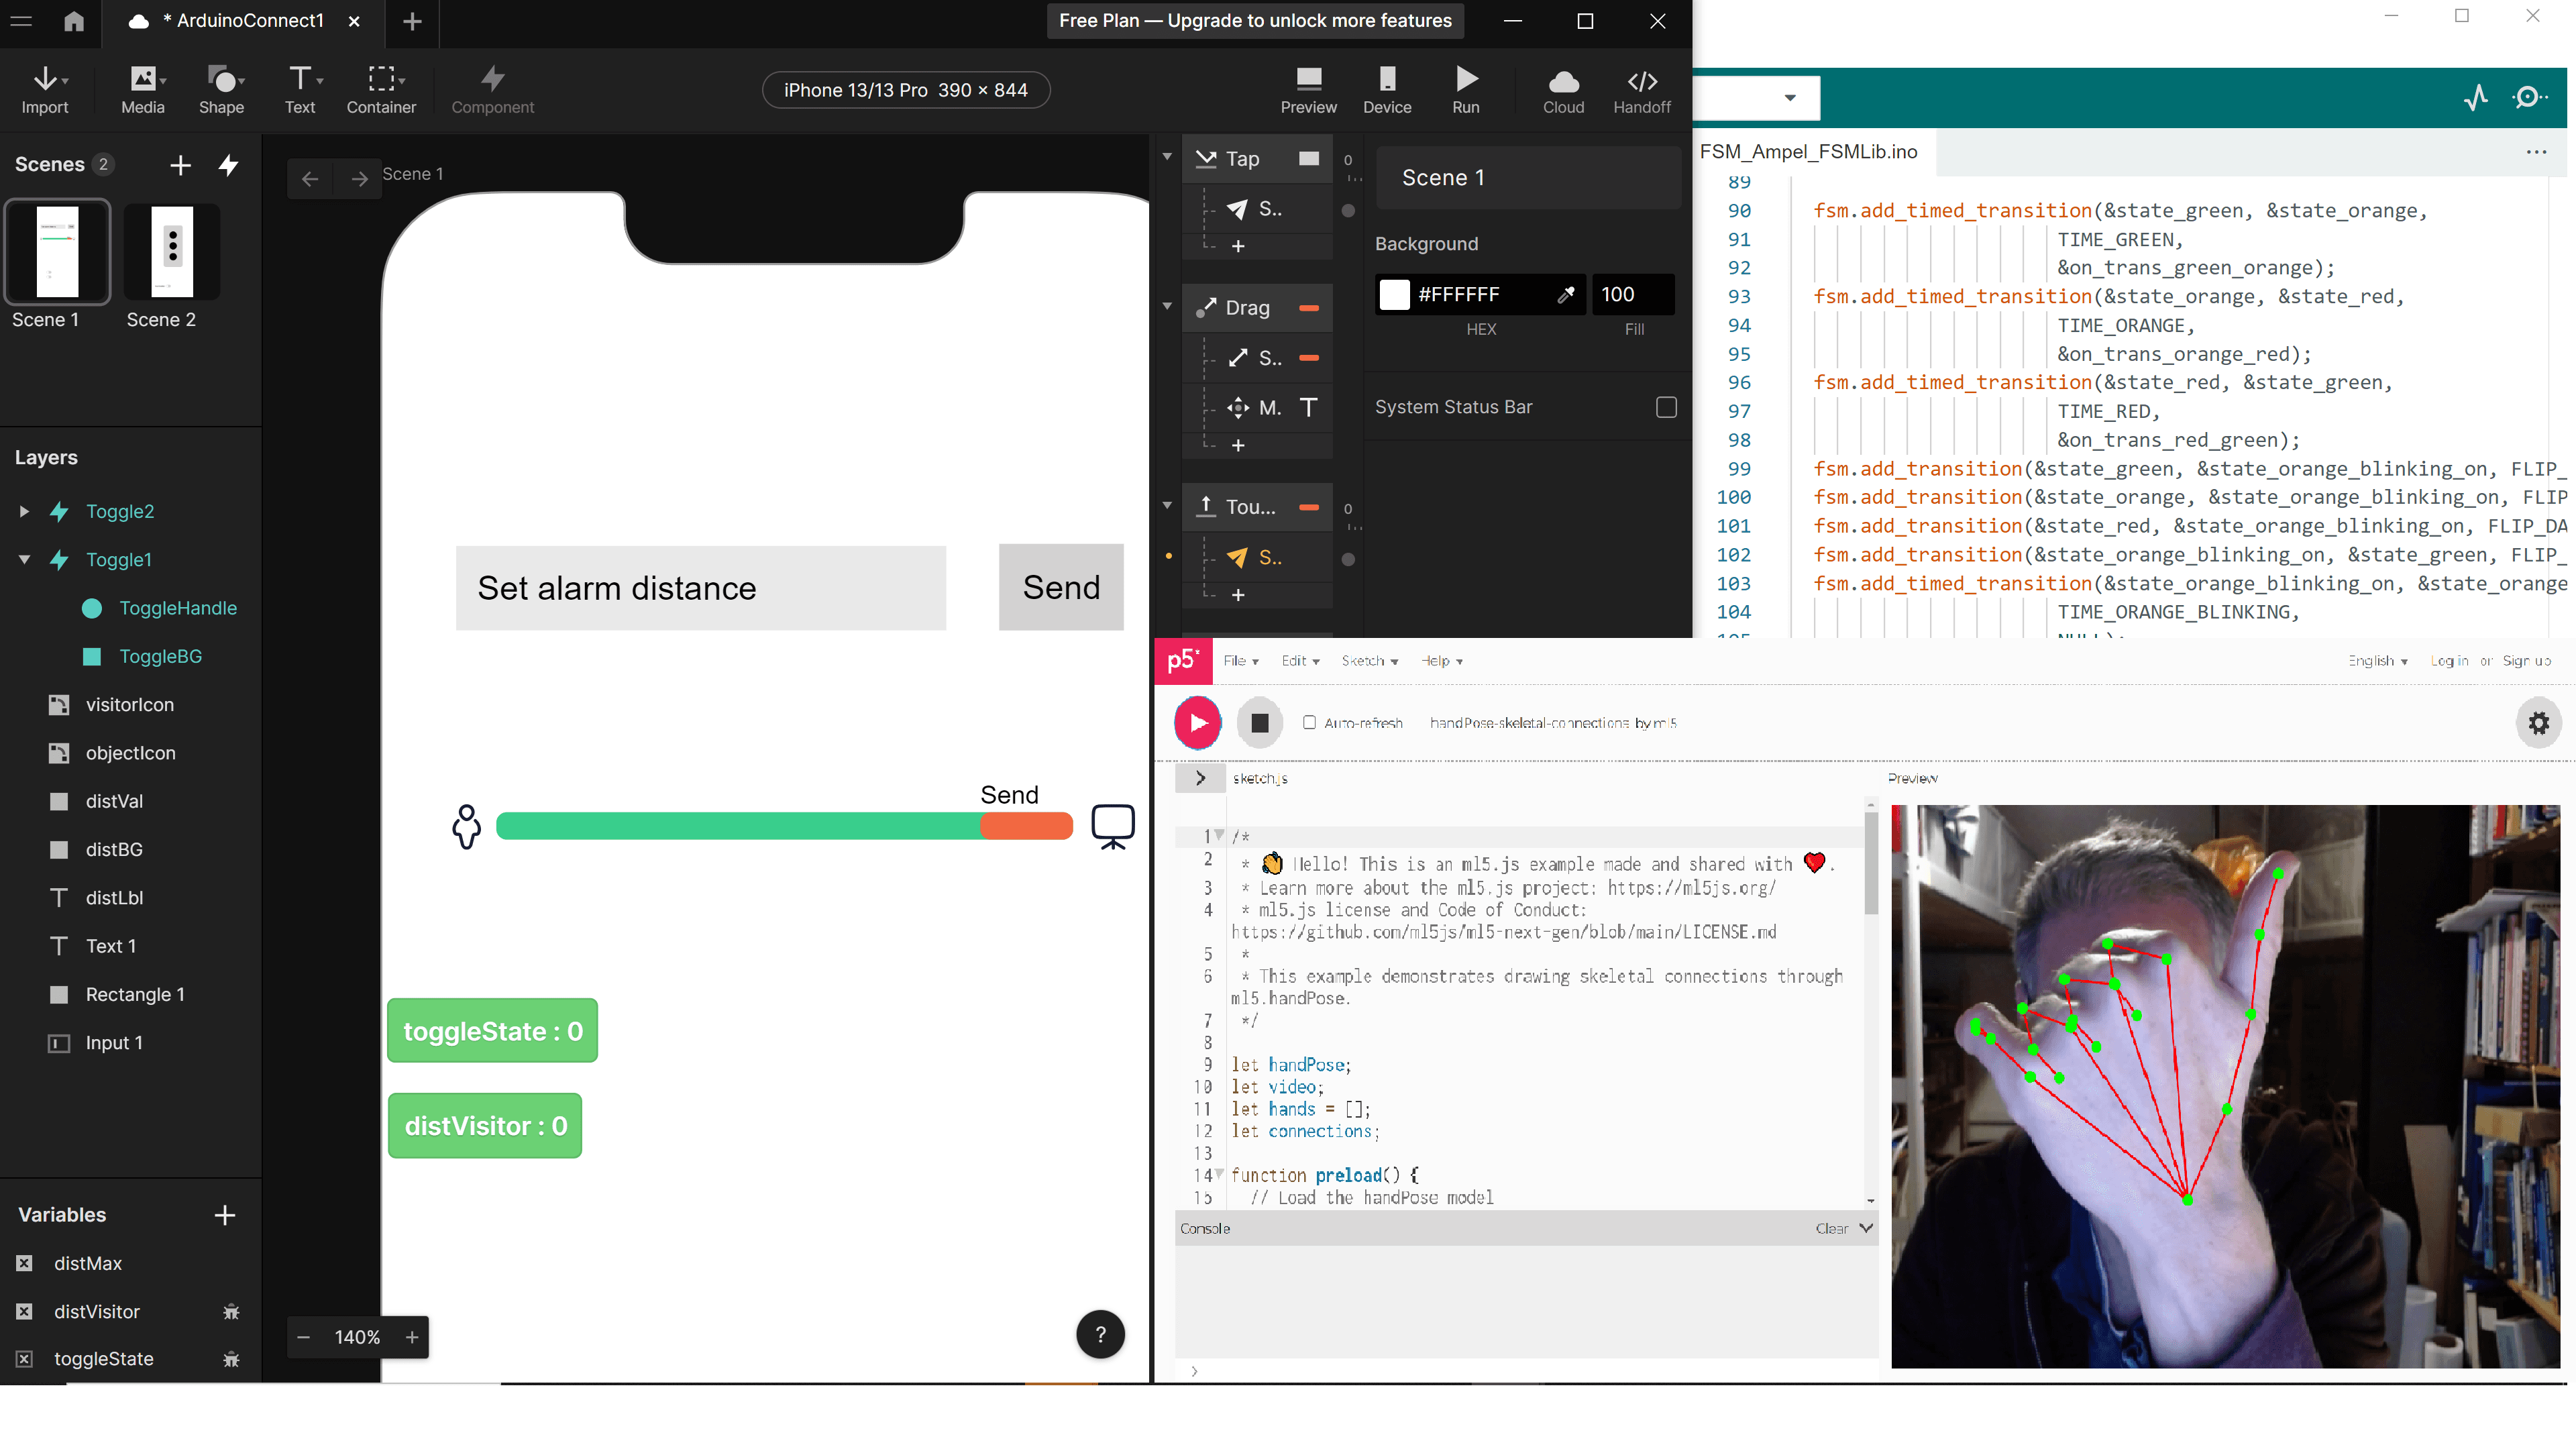Open the hamburger menu in ProtoPie
The image size is (2576, 1449).
pyautogui.click(x=21, y=21)
